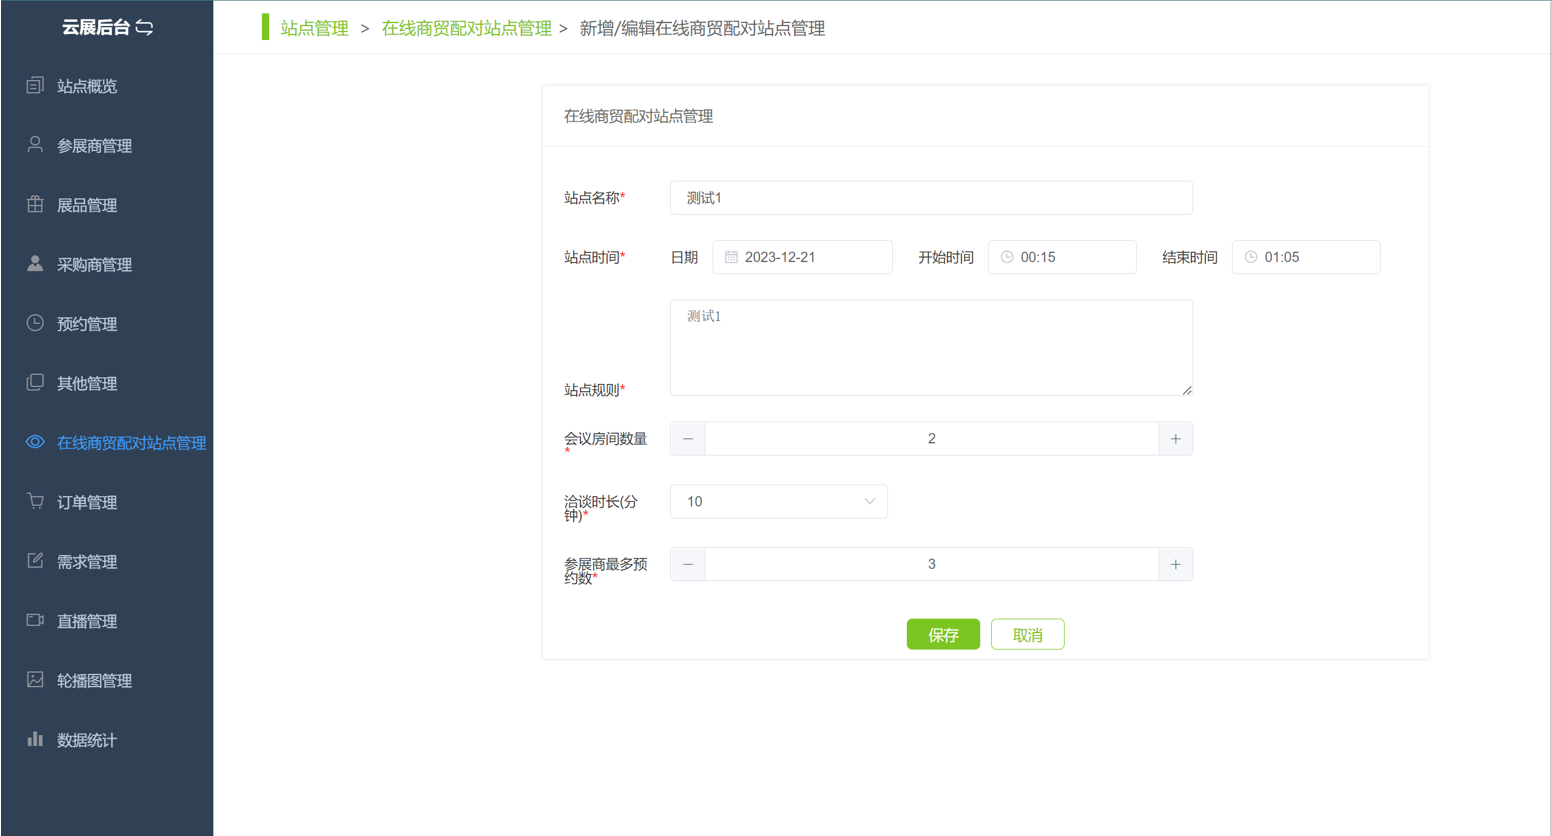Open the 开始时间 picker showing 00:15
1552x836 pixels.
[x=1062, y=257]
